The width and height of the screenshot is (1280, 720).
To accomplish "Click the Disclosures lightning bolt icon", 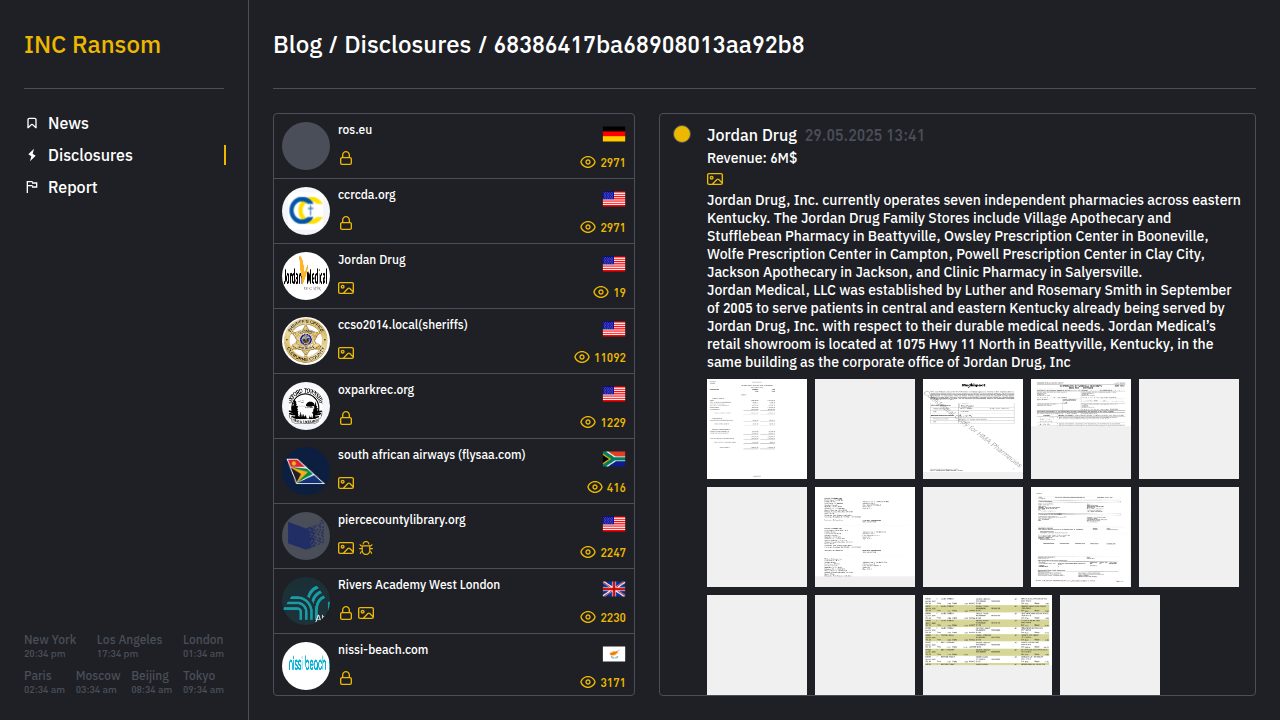I will (x=32, y=155).
